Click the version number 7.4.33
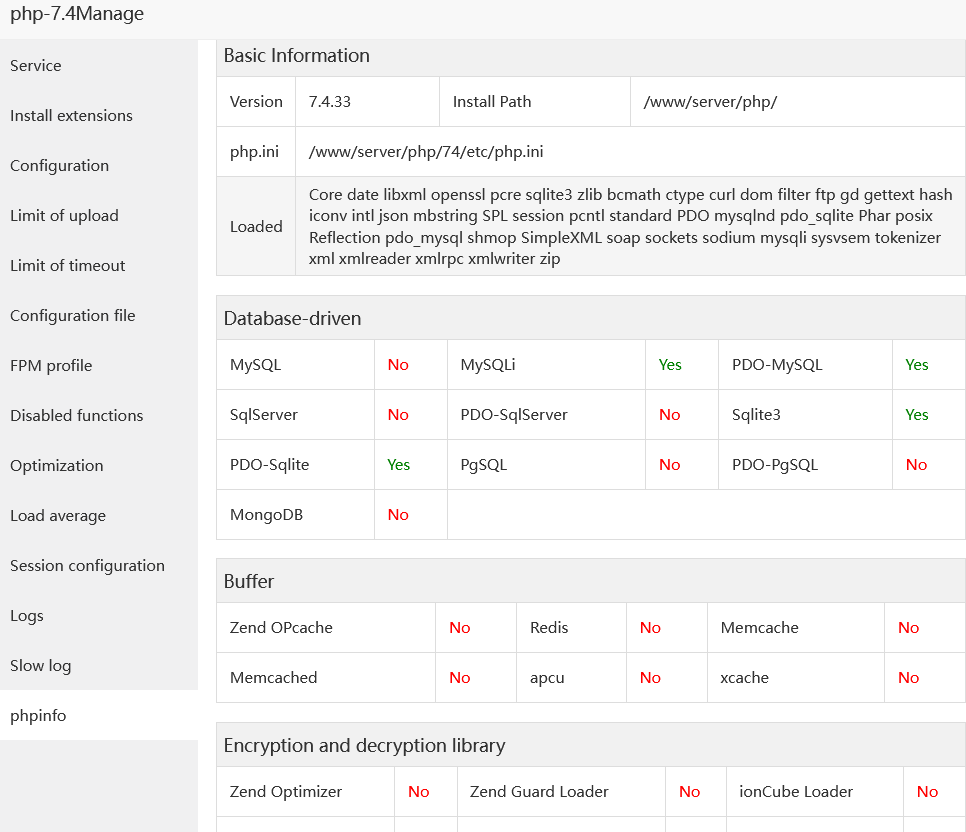This screenshot has width=966, height=832. pos(329,102)
